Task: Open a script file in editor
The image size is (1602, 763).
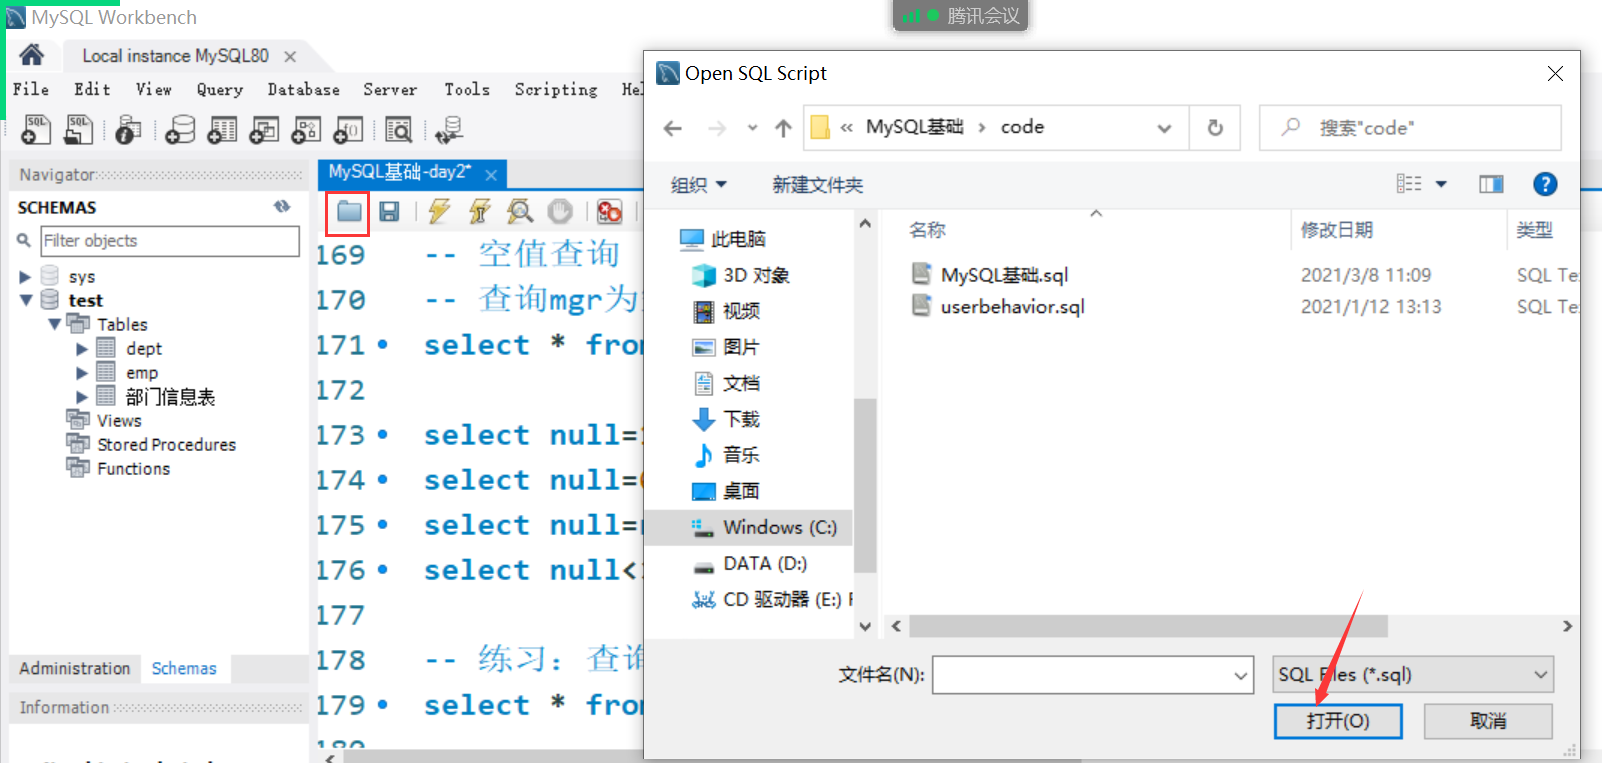Action: pyautogui.click(x=348, y=211)
